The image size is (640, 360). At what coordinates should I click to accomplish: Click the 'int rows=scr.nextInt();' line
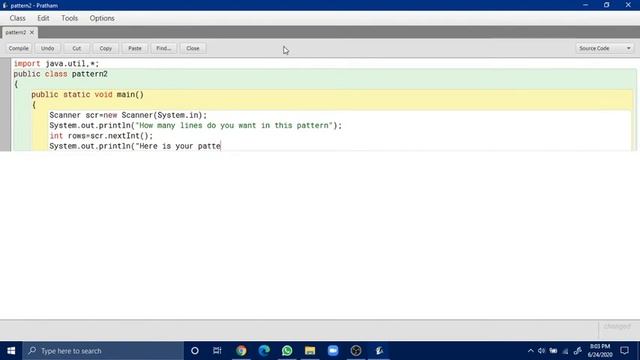click(101, 136)
